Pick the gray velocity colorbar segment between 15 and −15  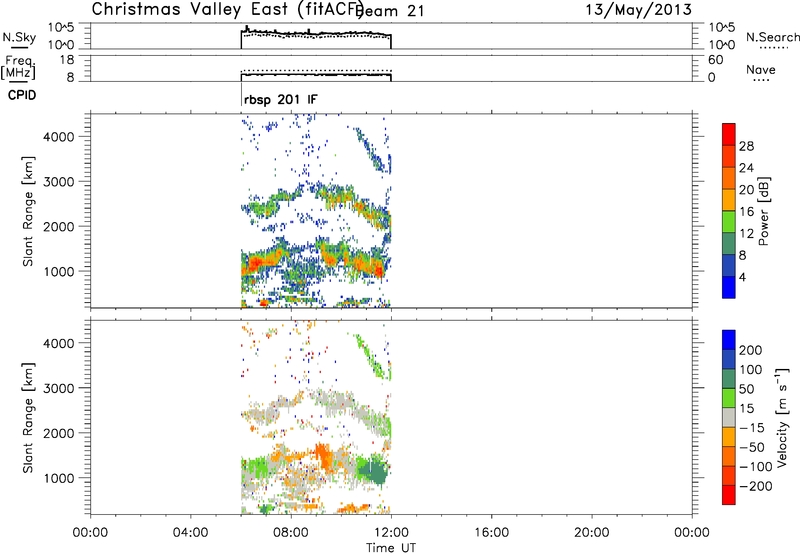click(729, 417)
